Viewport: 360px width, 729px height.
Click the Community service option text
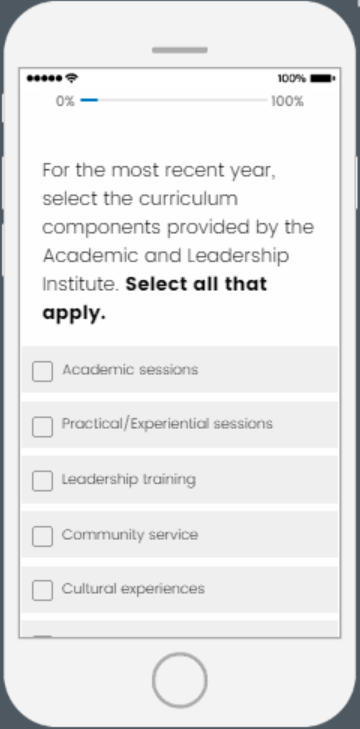130,535
